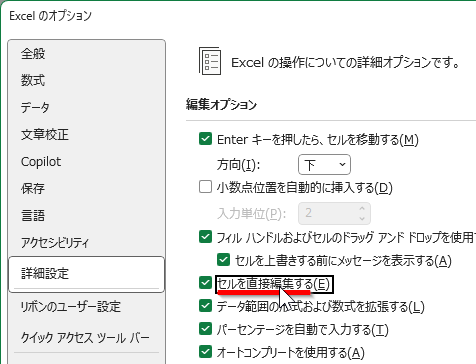The image size is (476, 364).
Task: Open the 文章校正 options category
Action: pyautogui.click(x=87, y=135)
